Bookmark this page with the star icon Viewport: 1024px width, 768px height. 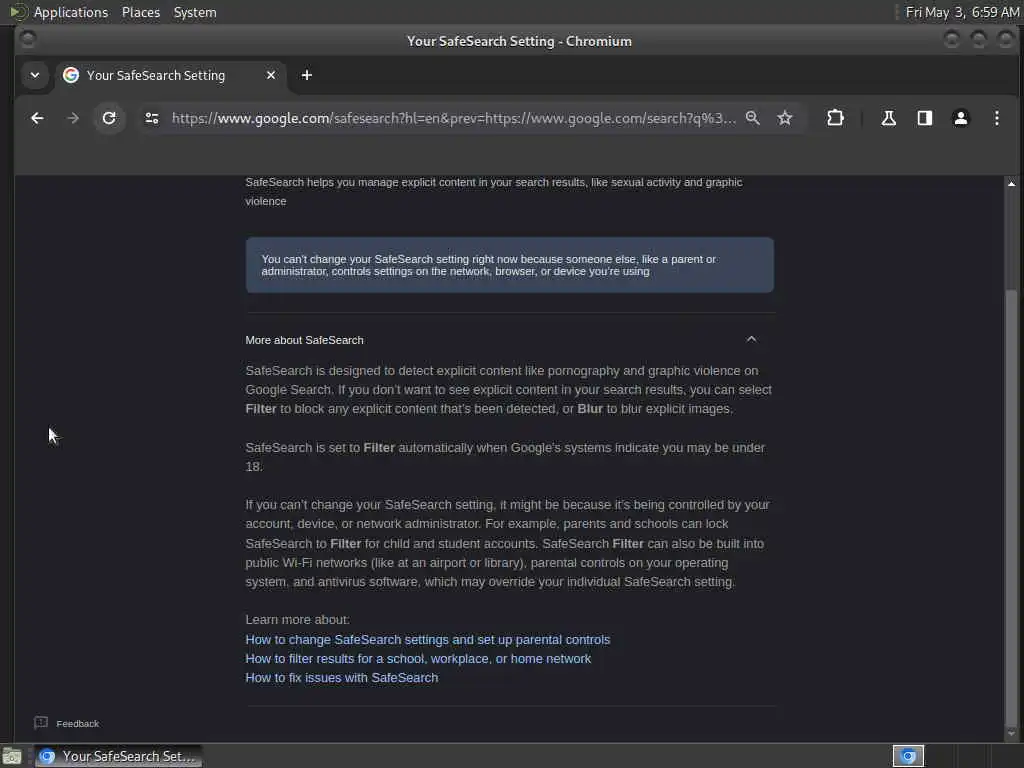785,118
